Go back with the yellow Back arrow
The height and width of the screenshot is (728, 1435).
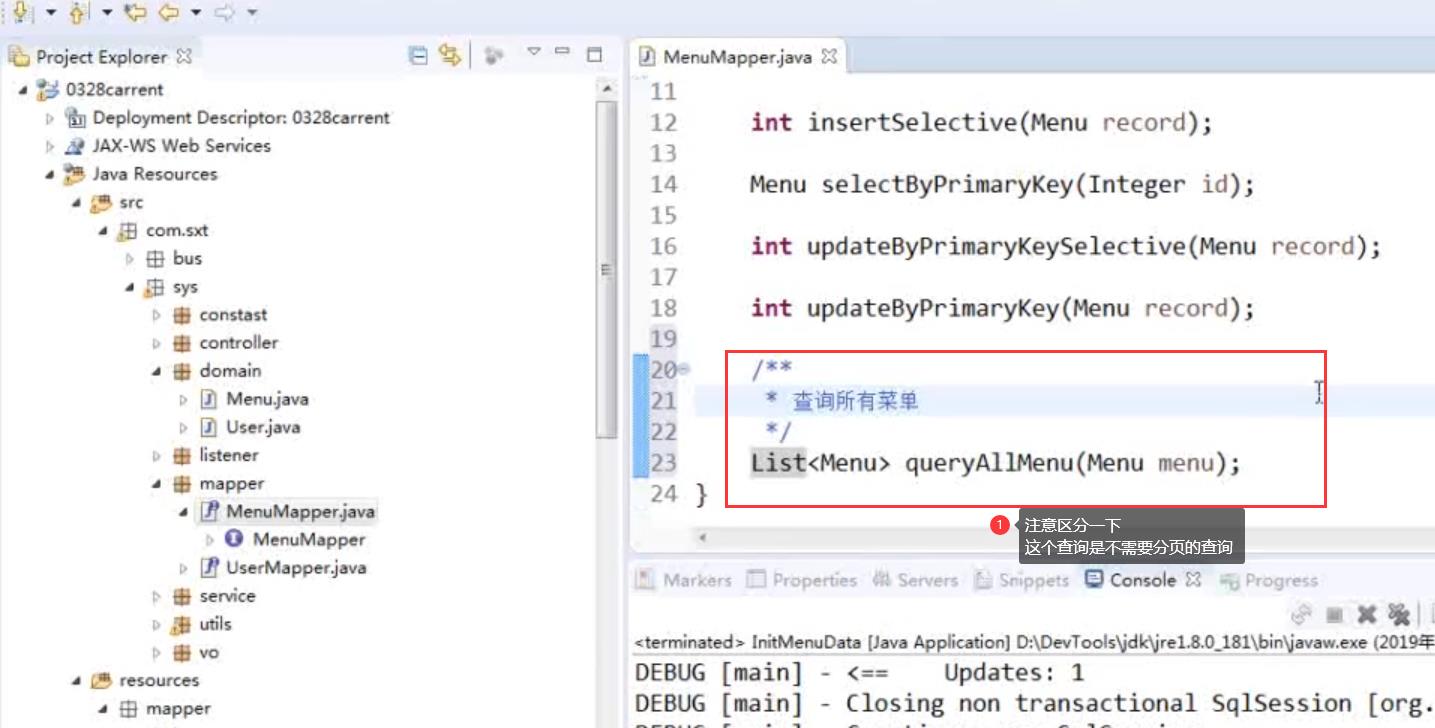pos(168,12)
